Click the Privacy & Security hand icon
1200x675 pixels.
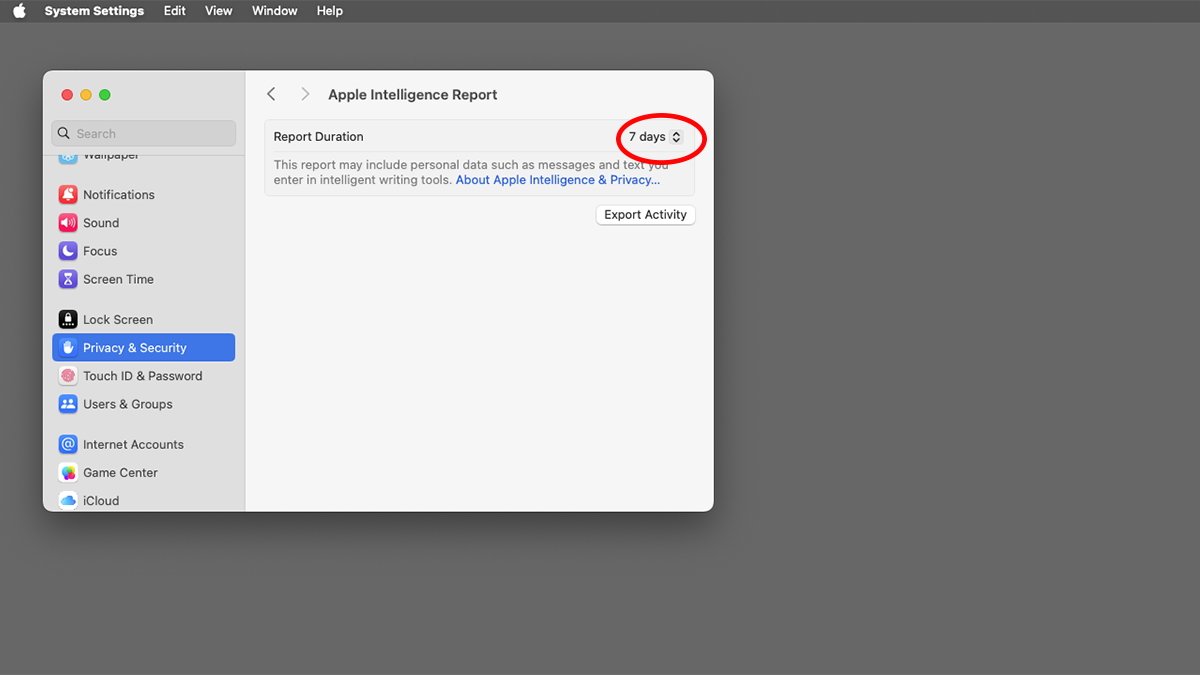(68, 348)
